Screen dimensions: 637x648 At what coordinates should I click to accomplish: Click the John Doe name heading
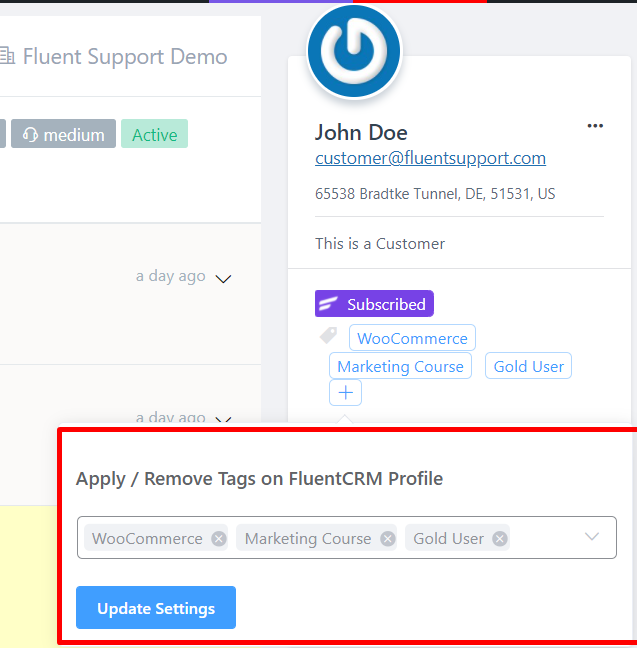pyautogui.click(x=361, y=132)
